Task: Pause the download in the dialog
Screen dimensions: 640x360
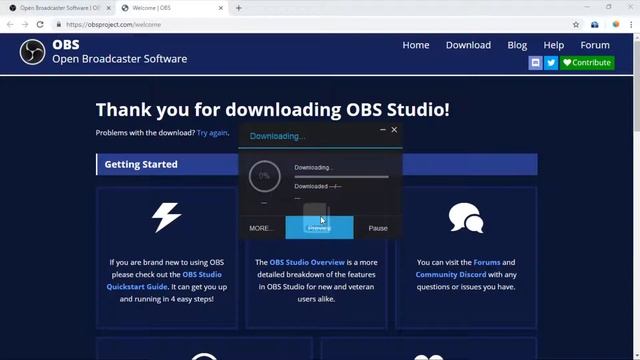Action: 378,228
